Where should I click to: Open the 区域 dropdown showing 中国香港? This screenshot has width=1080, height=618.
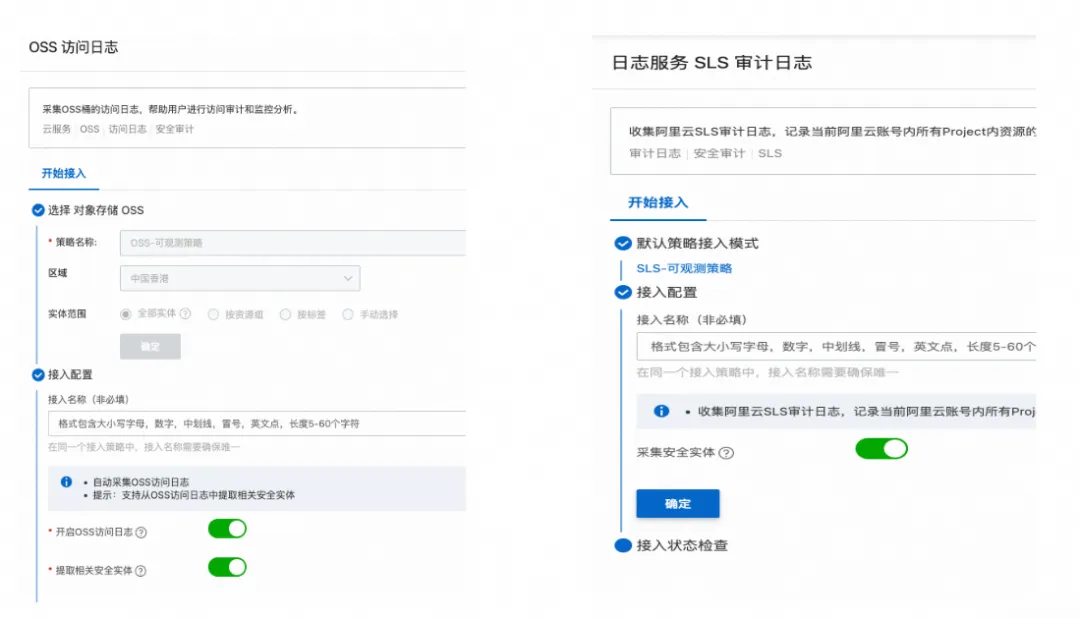point(240,278)
